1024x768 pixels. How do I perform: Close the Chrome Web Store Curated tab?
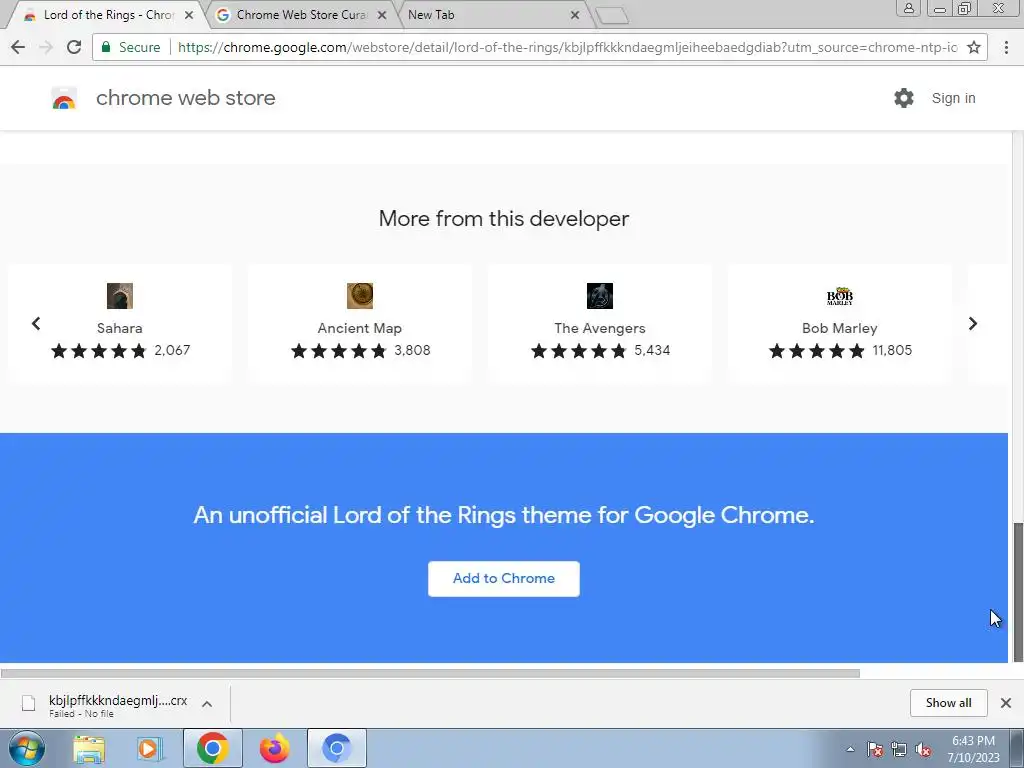point(382,15)
